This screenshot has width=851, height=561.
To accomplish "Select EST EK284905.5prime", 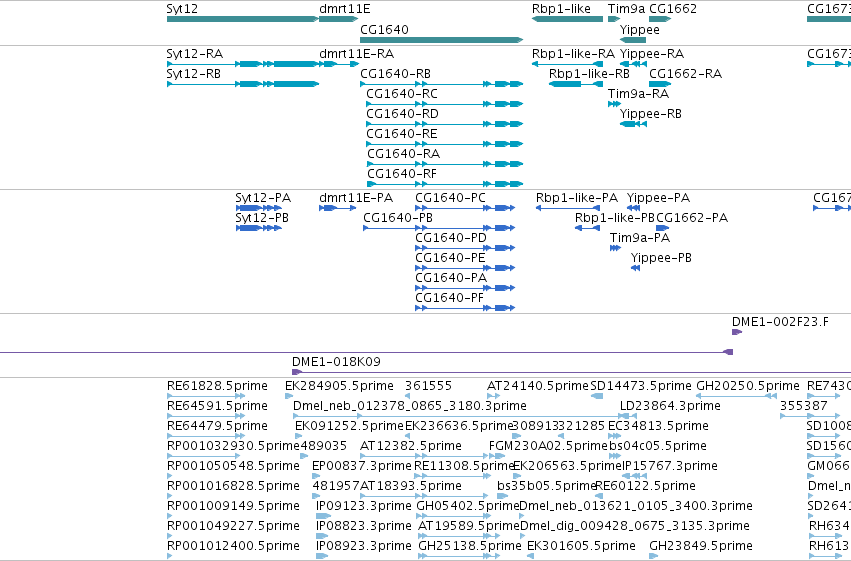I will (x=289, y=396).
